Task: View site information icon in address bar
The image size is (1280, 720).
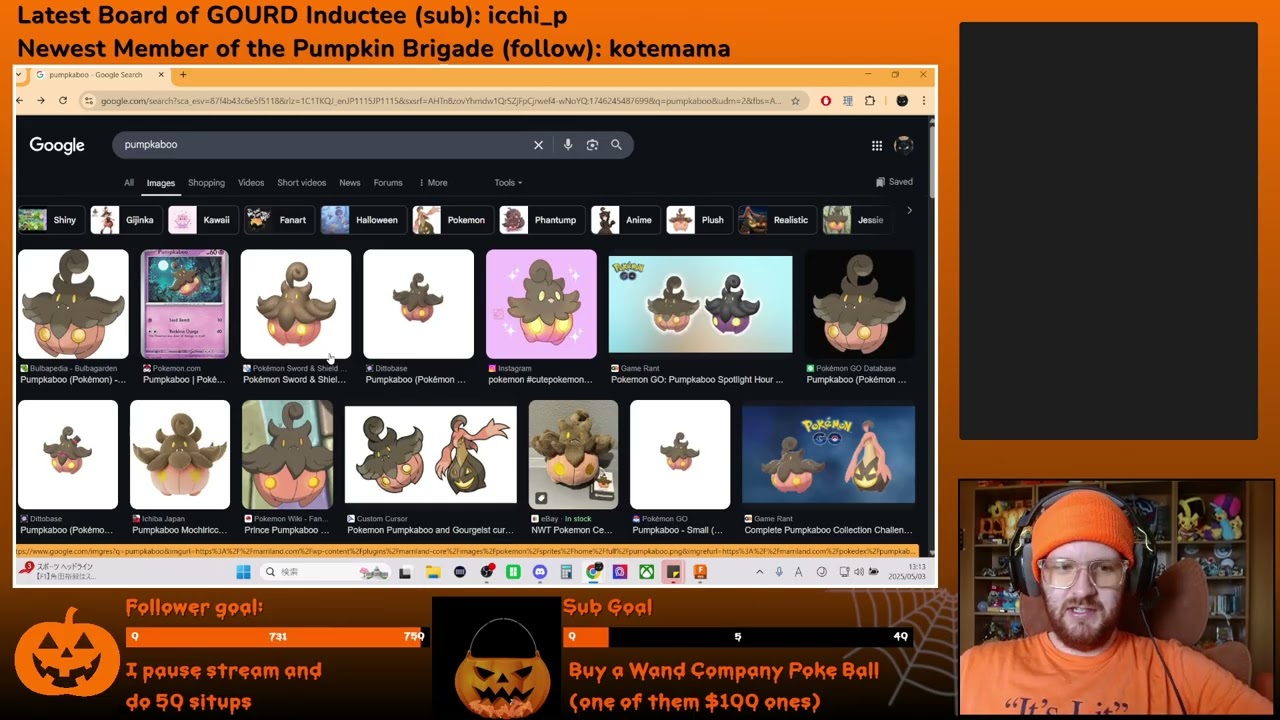Action: pos(89,101)
